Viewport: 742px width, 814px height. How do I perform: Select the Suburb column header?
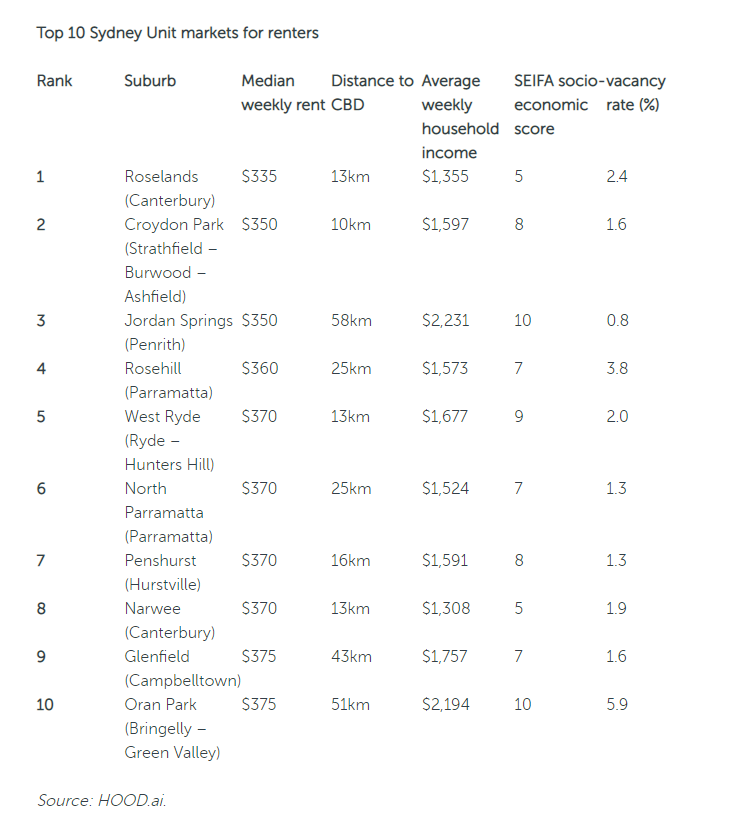coord(150,81)
